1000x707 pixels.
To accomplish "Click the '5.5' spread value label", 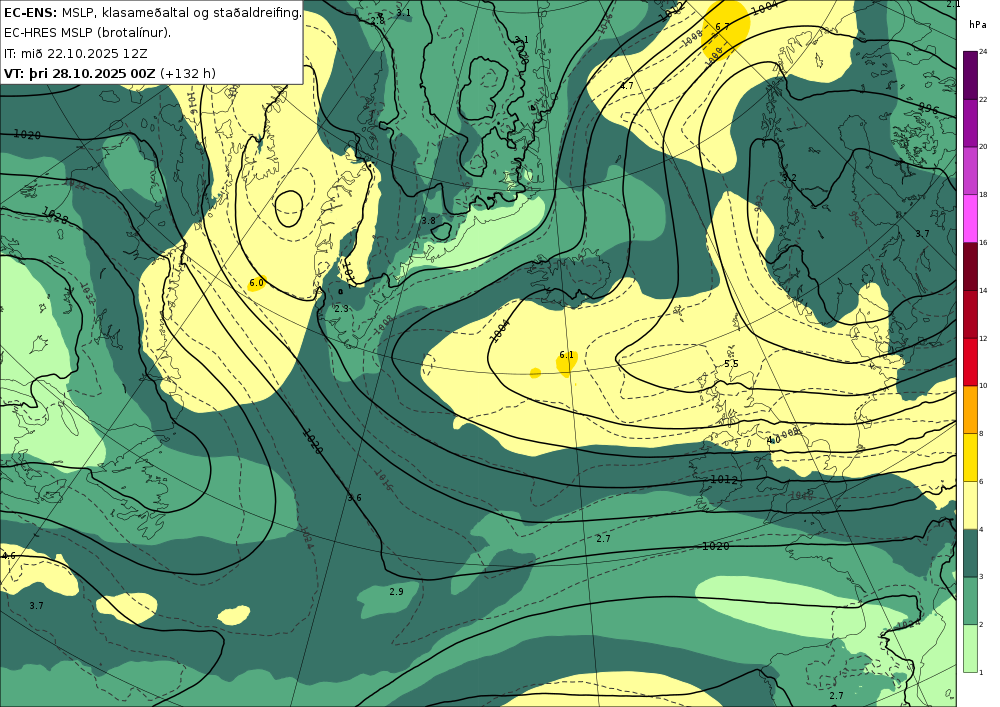I will [731, 363].
